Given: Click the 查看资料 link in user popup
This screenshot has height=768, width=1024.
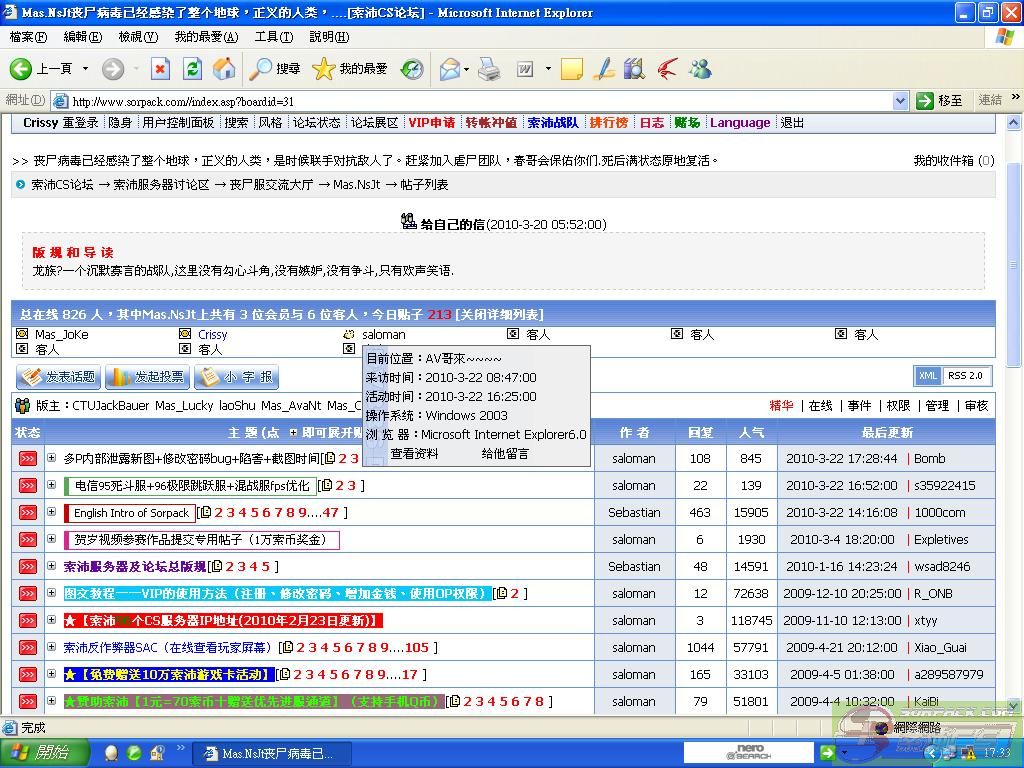Looking at the screenshot, I should tap(414, 454).
